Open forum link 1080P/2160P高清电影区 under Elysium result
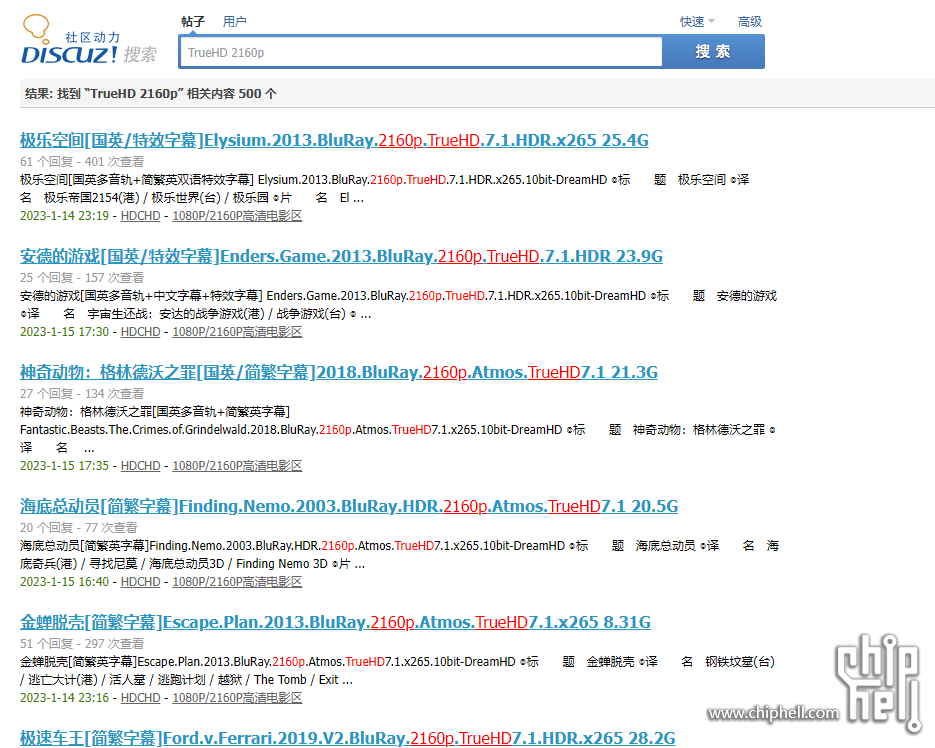The width and height of the screenshot is (935, 748). click(237, 216)
